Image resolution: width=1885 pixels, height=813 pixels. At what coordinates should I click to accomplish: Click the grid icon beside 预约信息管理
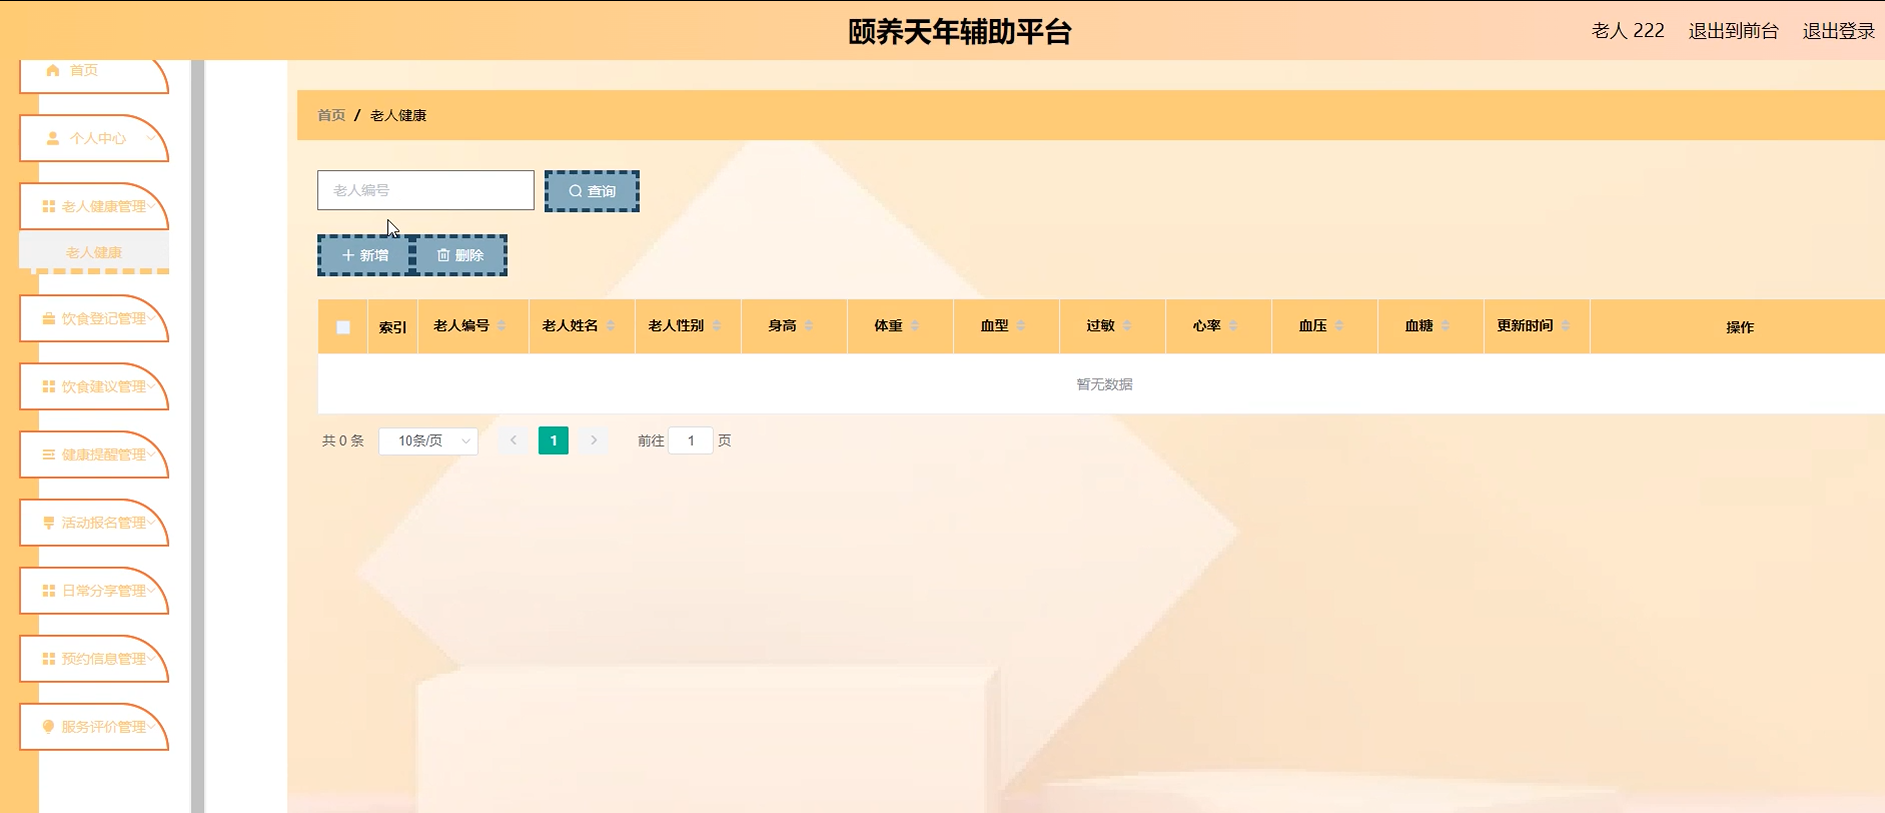pos(48,658)
